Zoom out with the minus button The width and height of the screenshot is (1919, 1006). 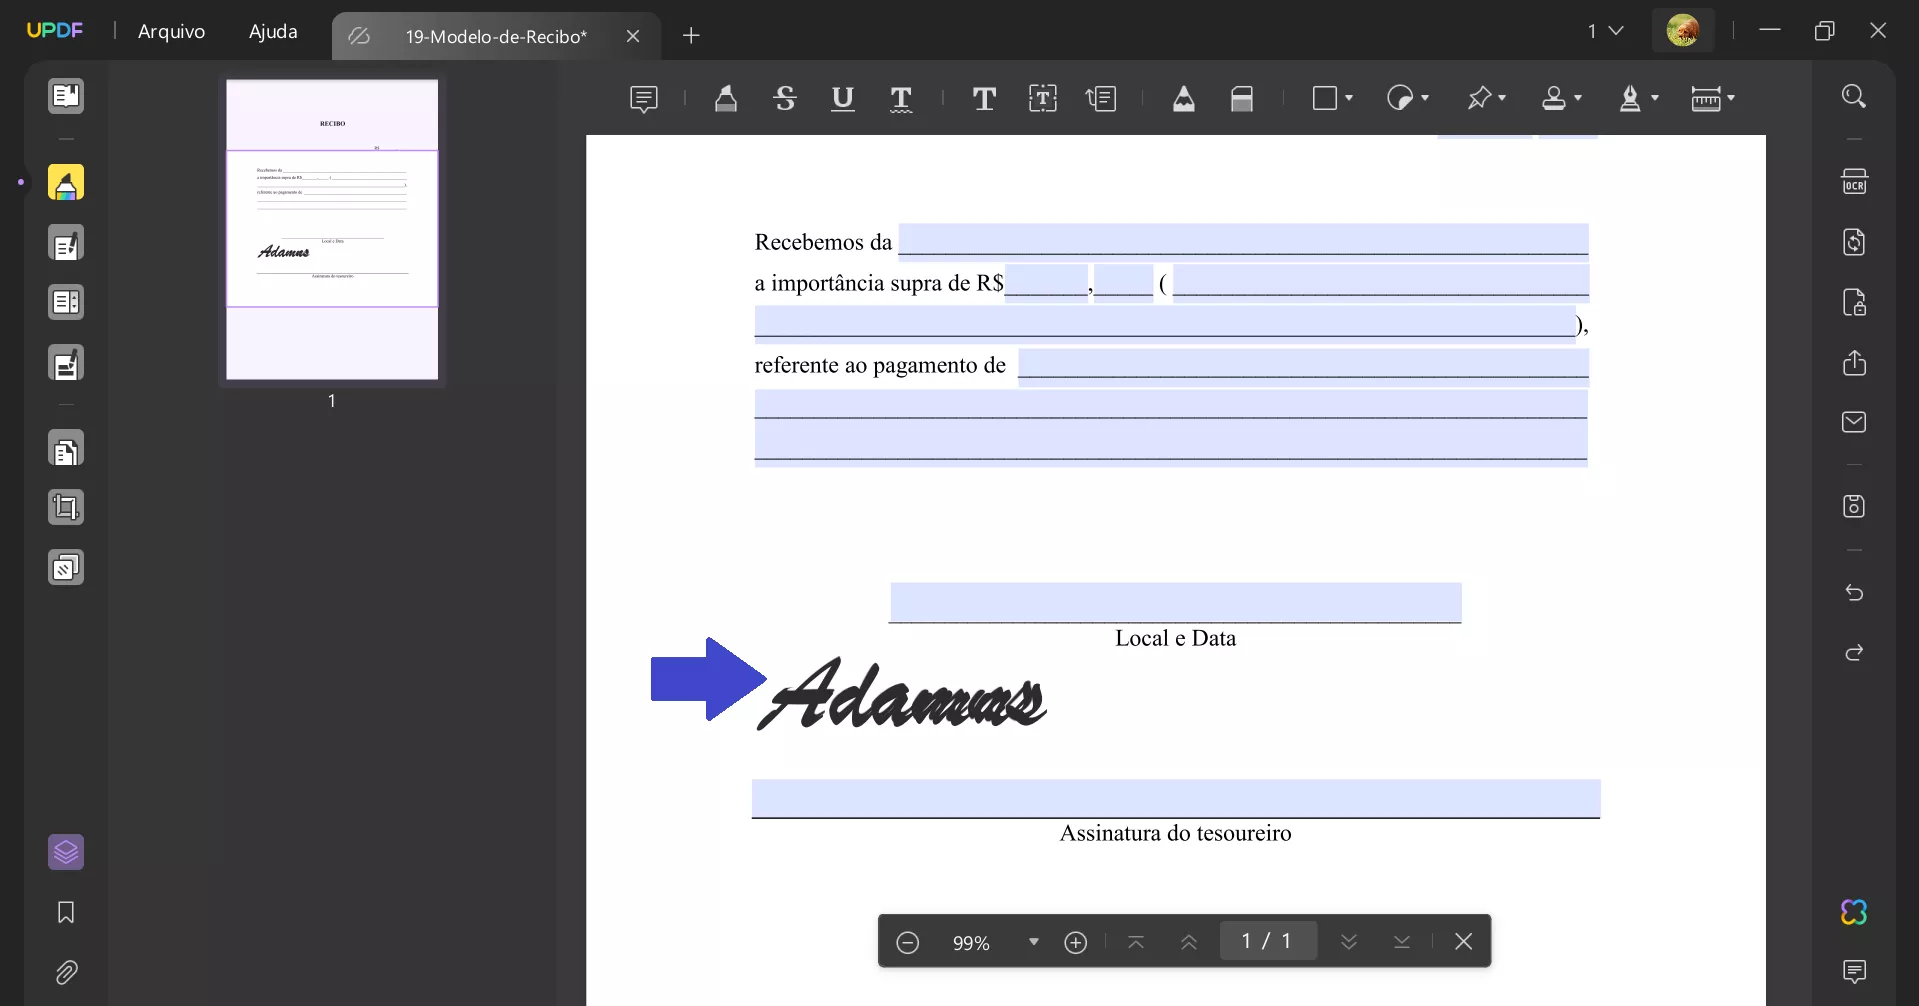(x=908, y=942)
